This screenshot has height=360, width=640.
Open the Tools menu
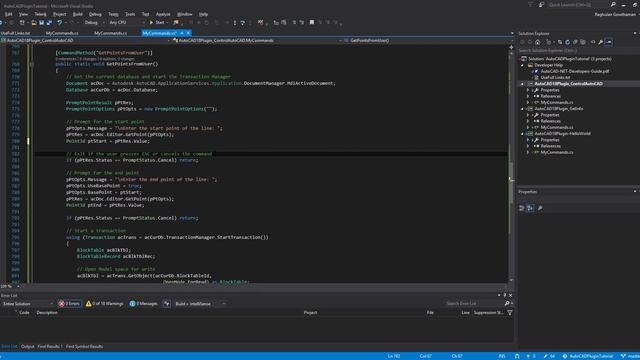click(130, 14)
